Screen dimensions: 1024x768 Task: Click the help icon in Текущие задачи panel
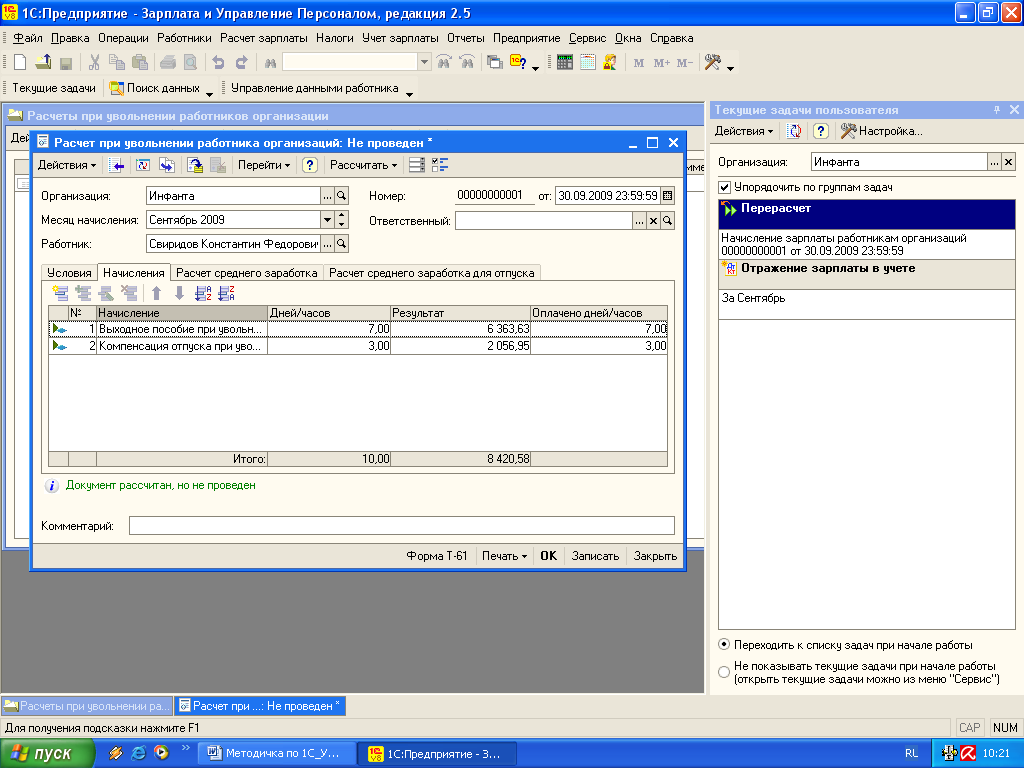tap(821, 131)
